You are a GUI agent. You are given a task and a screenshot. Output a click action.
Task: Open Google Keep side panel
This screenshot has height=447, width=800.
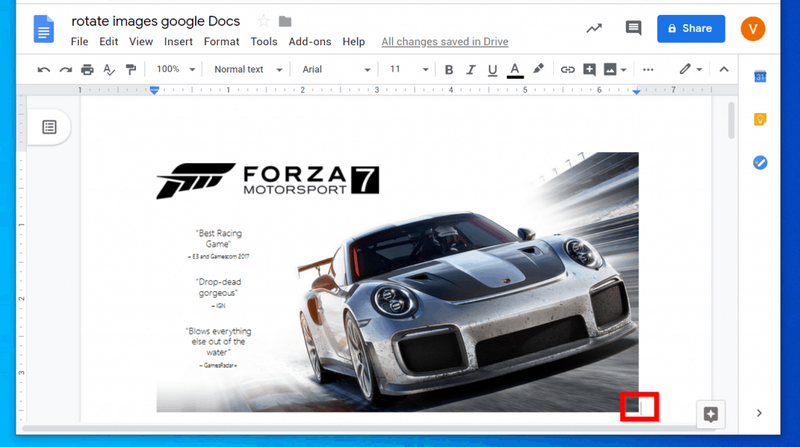pyautogui.click(x=760, y=119)
